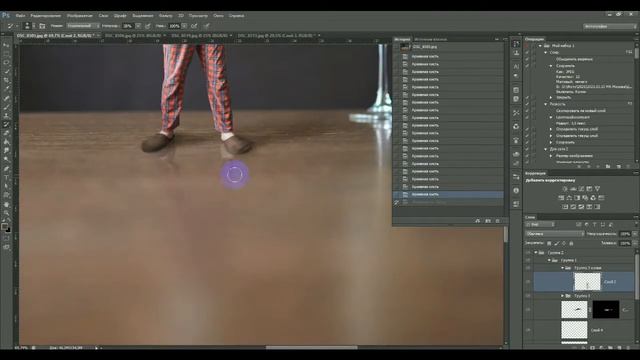Select Скопировать на новый слой action step
Screen dimensions: 640x360
tap(581, 111)
